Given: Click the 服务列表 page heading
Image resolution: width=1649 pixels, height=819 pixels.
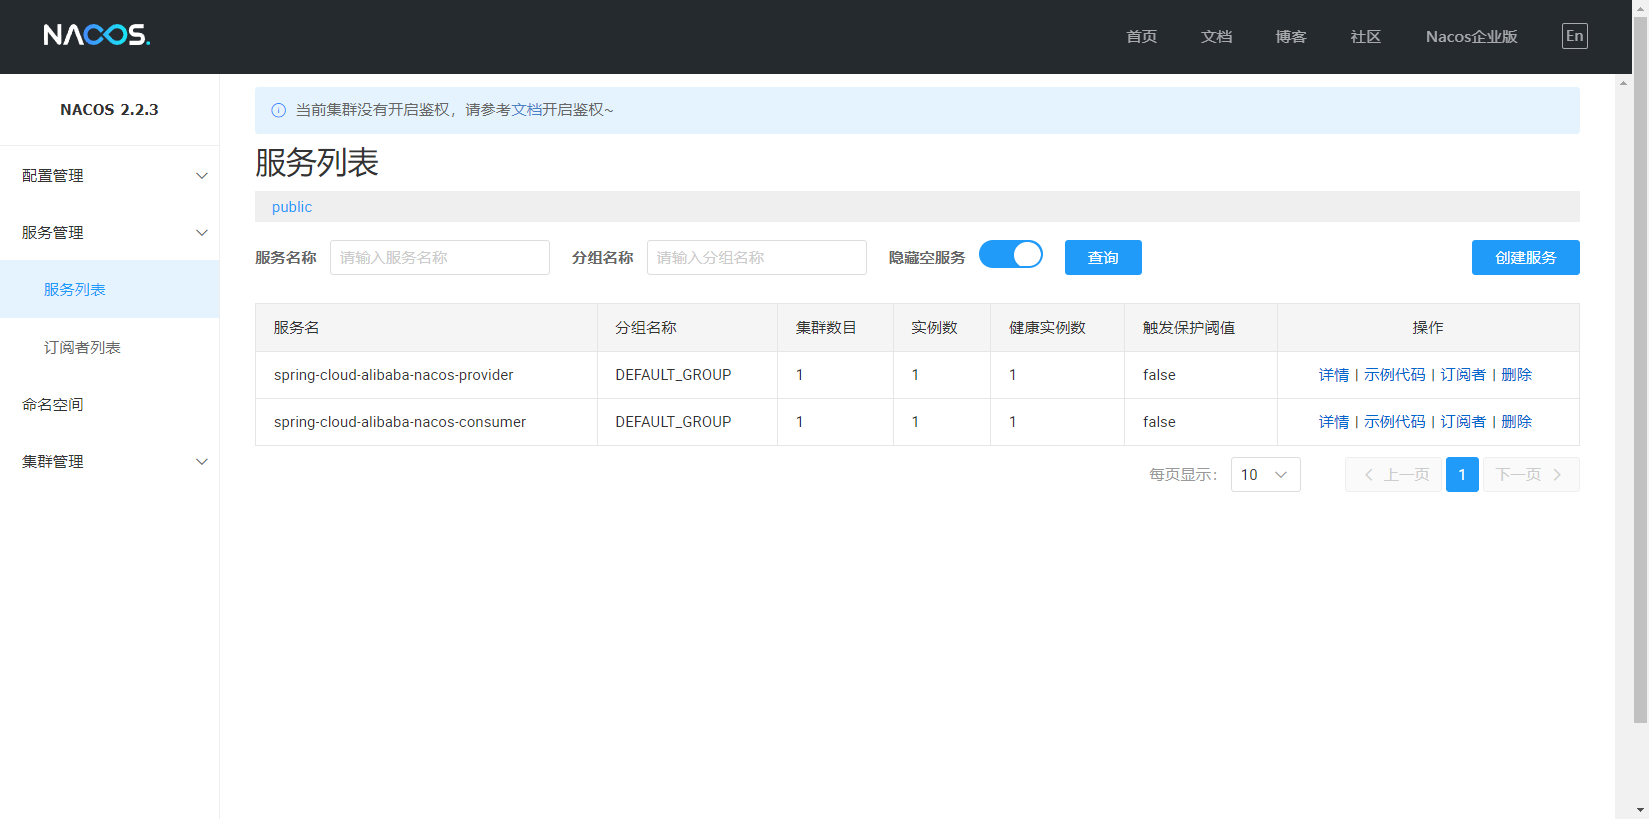Looking at the screenshot, I should coord(317,162).
